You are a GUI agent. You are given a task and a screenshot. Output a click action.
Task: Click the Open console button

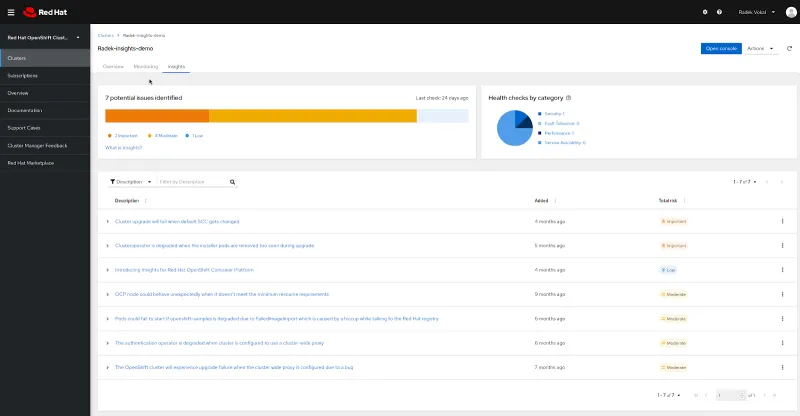(720, 48)
